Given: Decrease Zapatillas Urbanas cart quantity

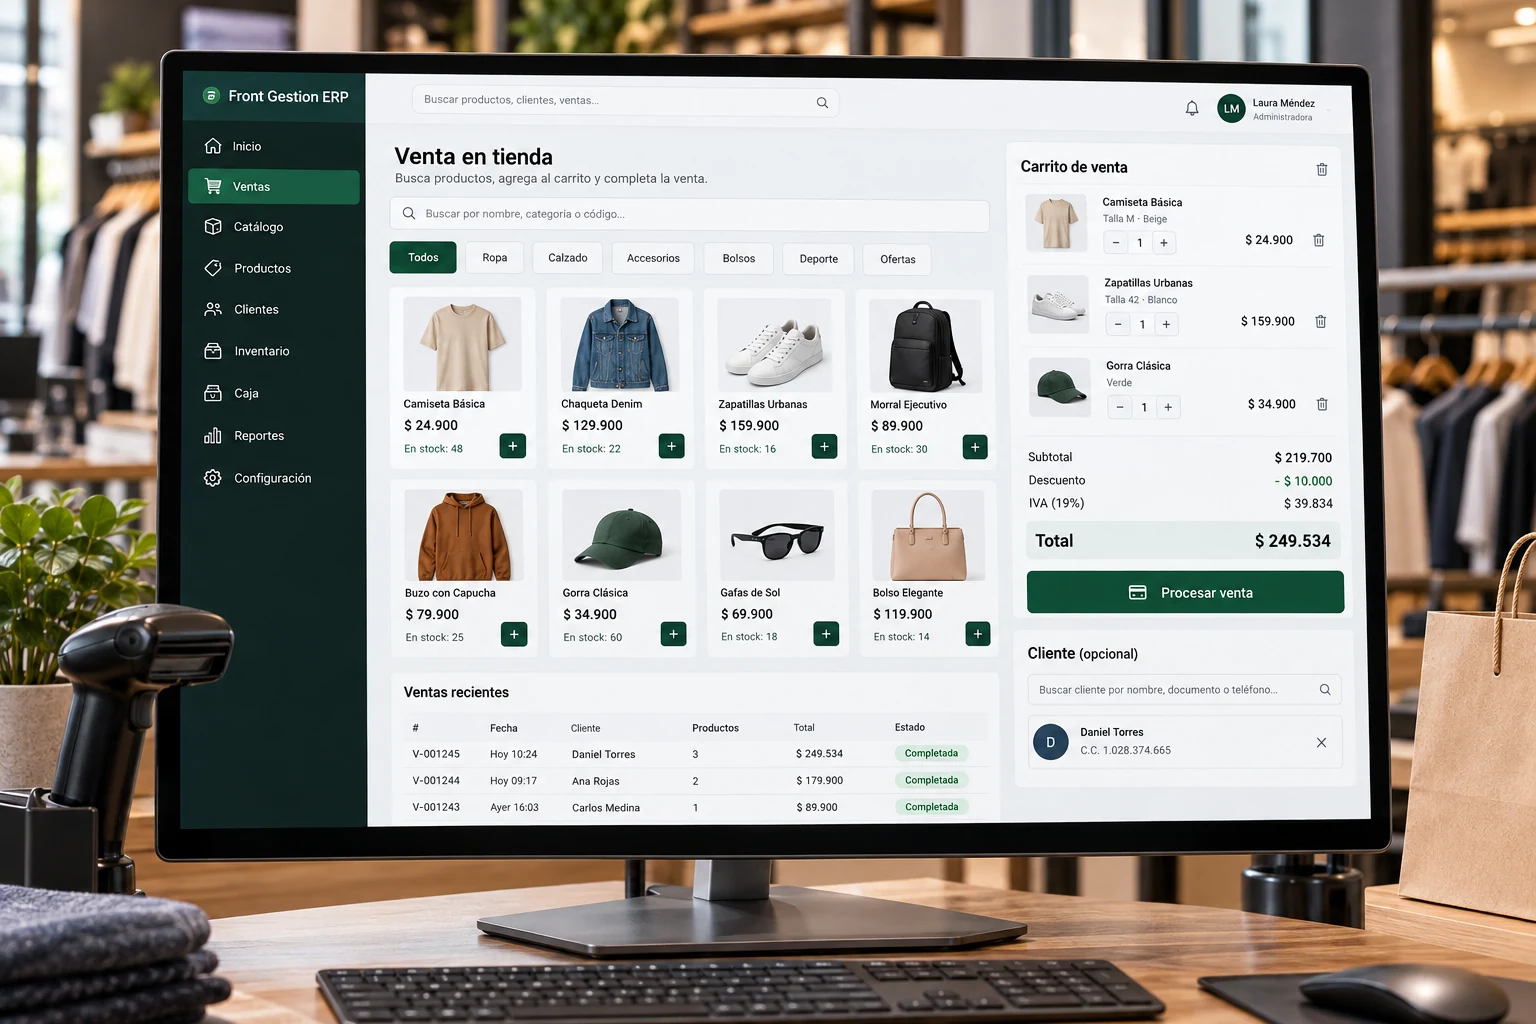Looking at the screenshot, I should (x=1118, y=324).
